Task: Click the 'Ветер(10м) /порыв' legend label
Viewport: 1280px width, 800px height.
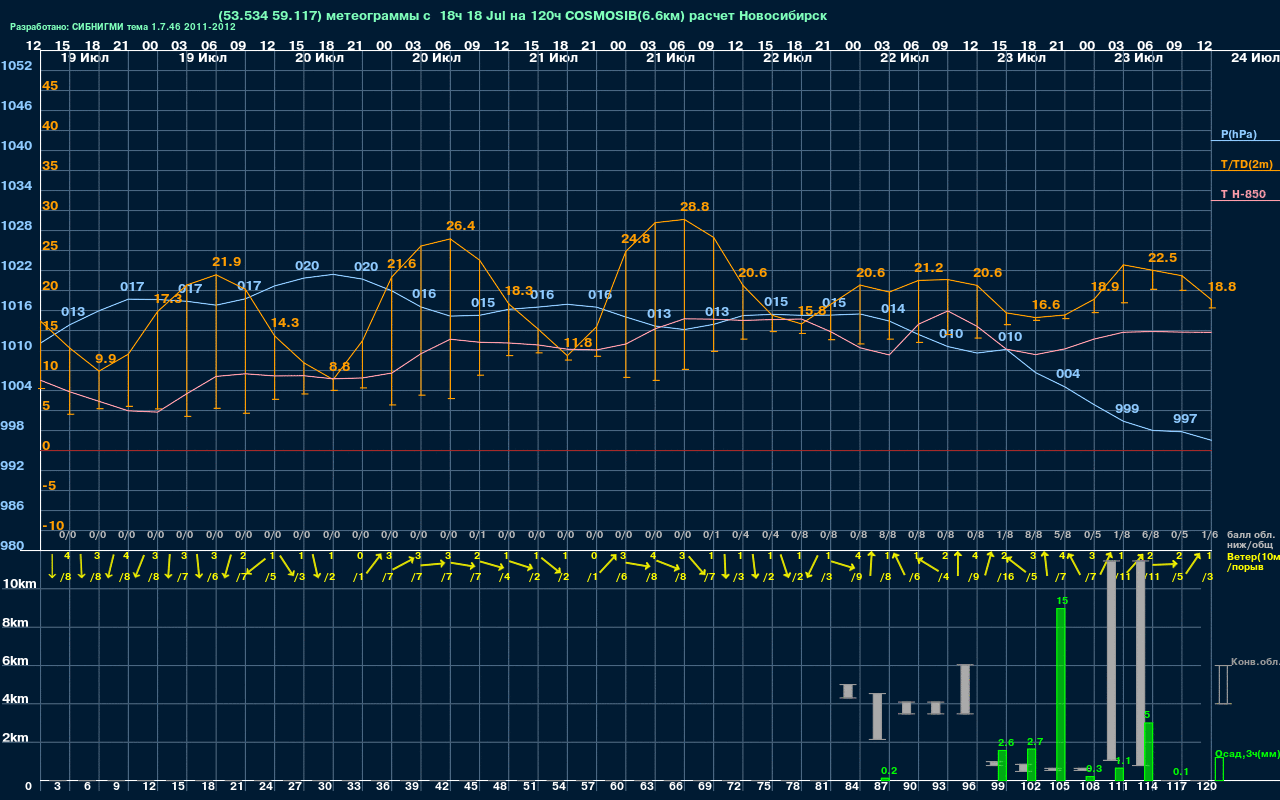Action: [1253, 561]
